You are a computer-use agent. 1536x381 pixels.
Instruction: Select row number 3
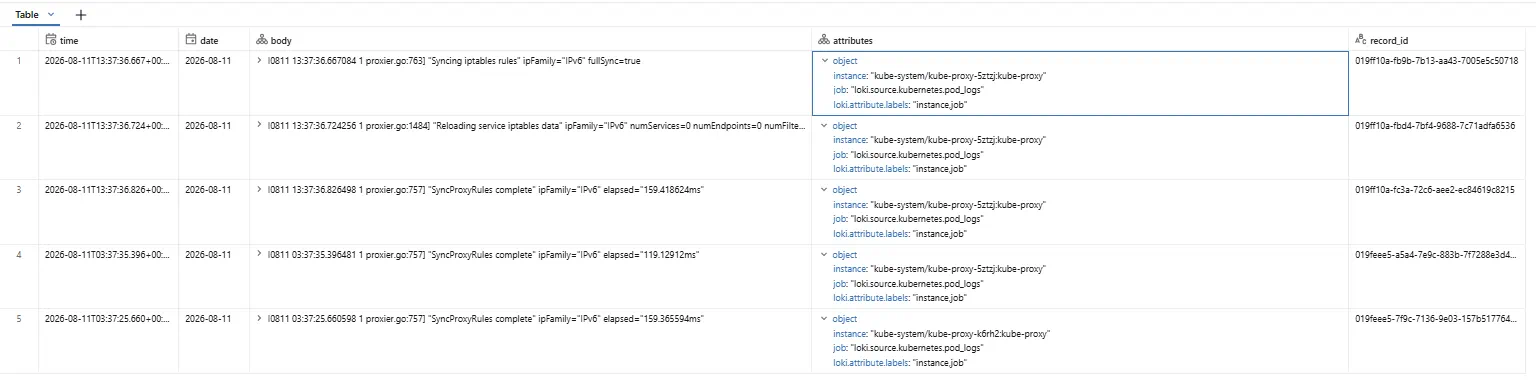[x=18, y=190]
